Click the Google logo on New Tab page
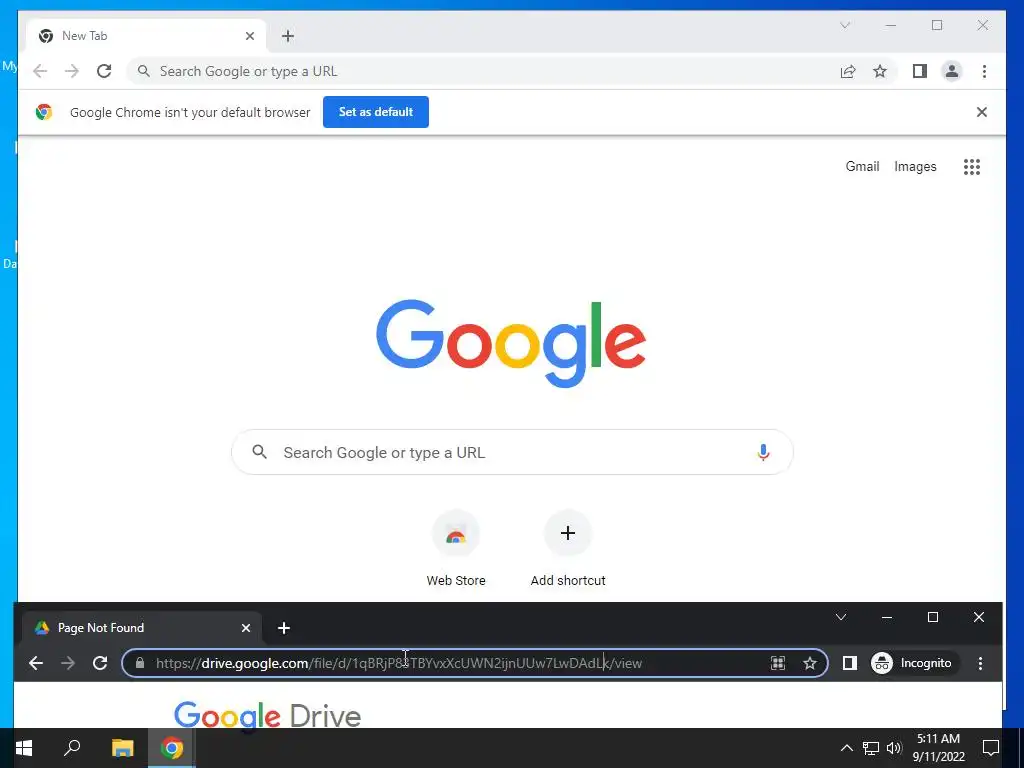The width and height of the screenshot is (1024, 768). 511,342
